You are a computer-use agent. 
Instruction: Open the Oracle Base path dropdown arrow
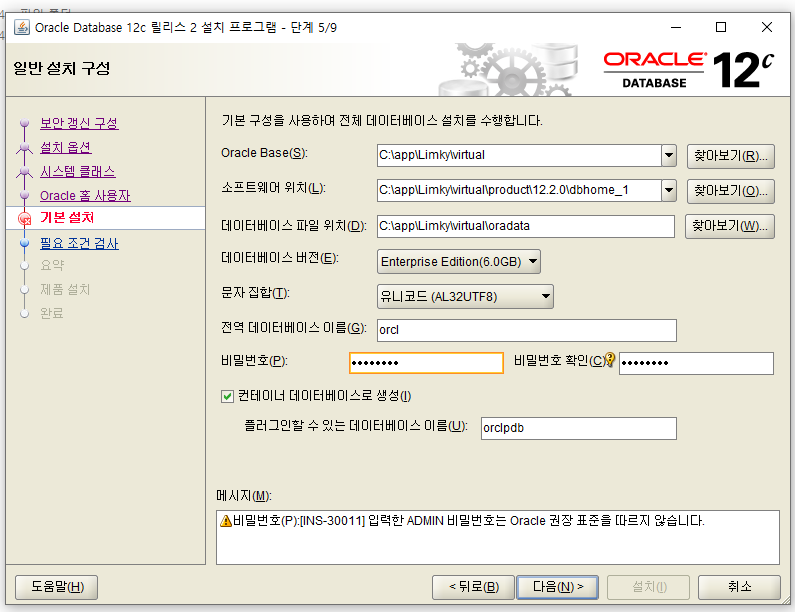click(x=669, y=155)
